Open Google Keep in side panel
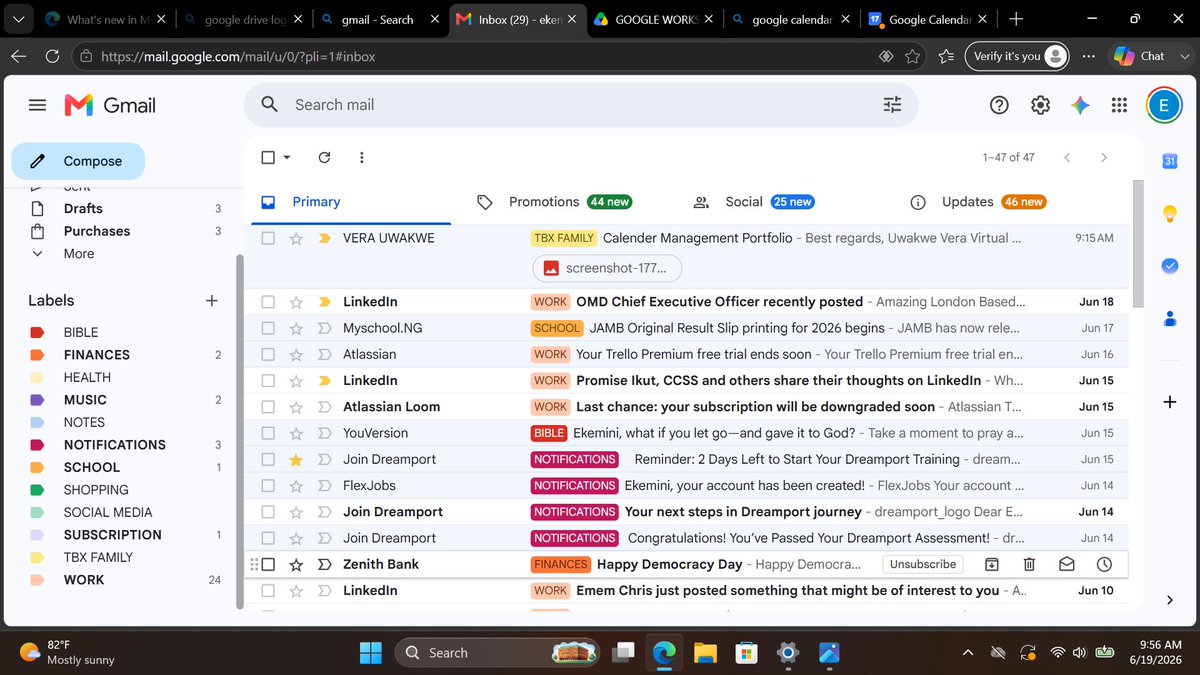 coord(1170,213)
